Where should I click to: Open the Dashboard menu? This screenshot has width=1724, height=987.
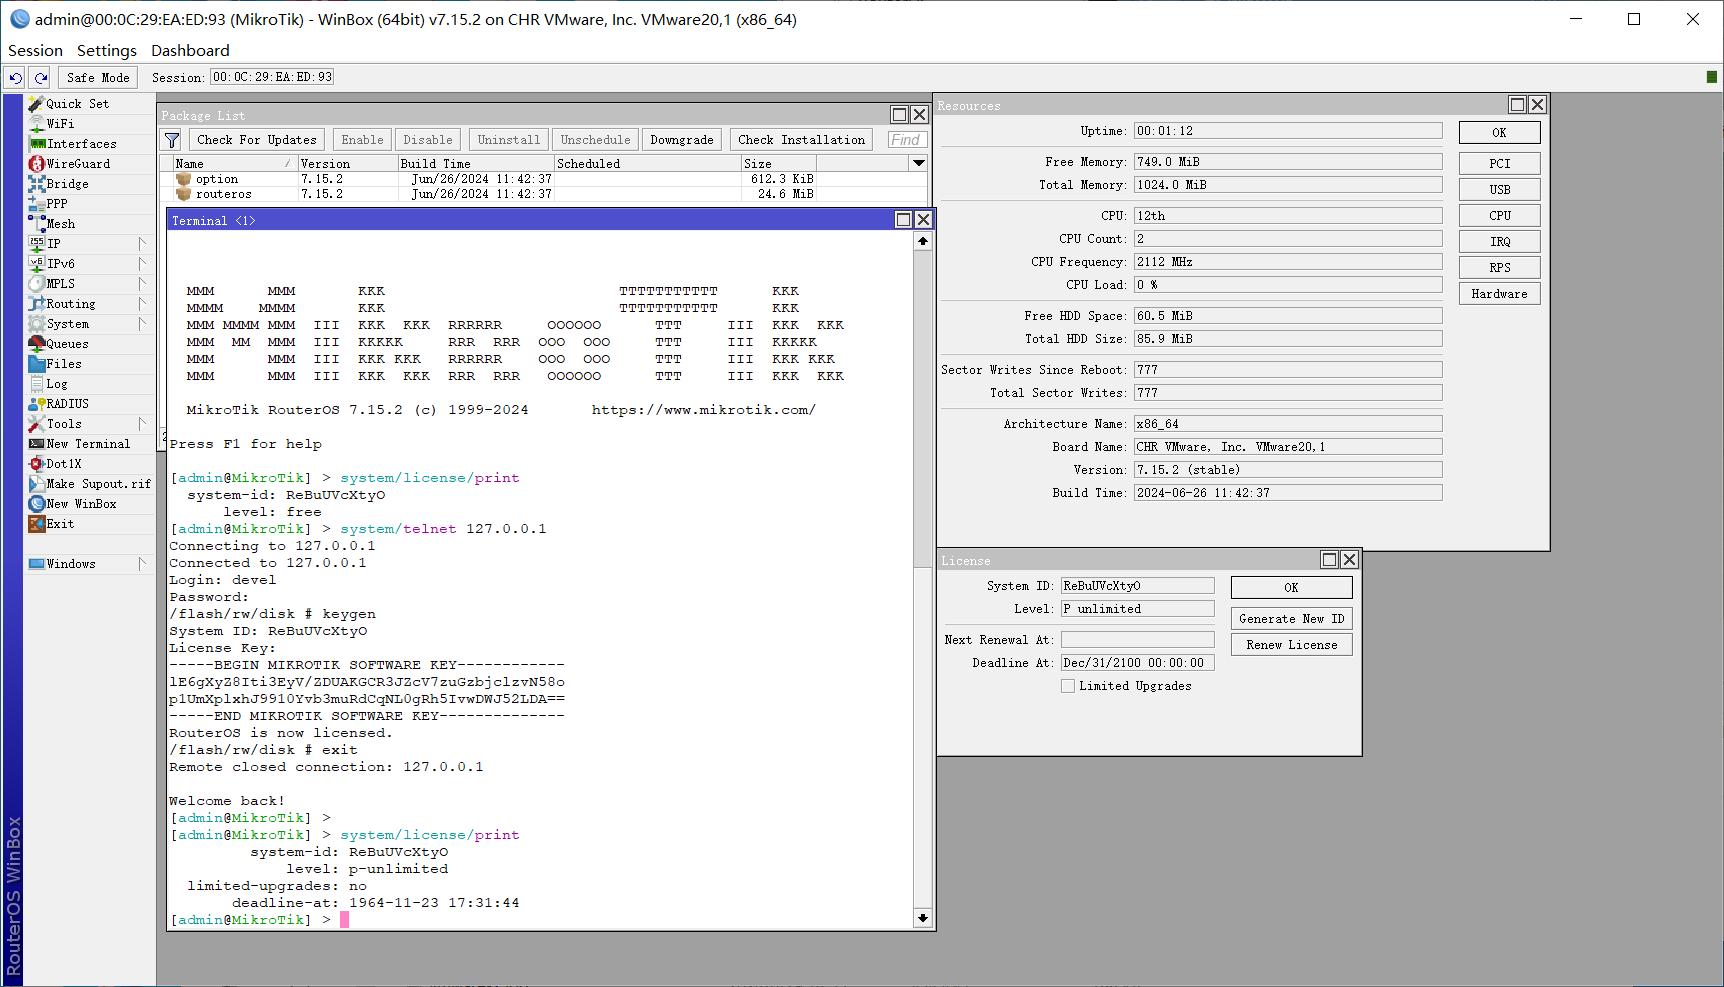(x=190, y=50)
